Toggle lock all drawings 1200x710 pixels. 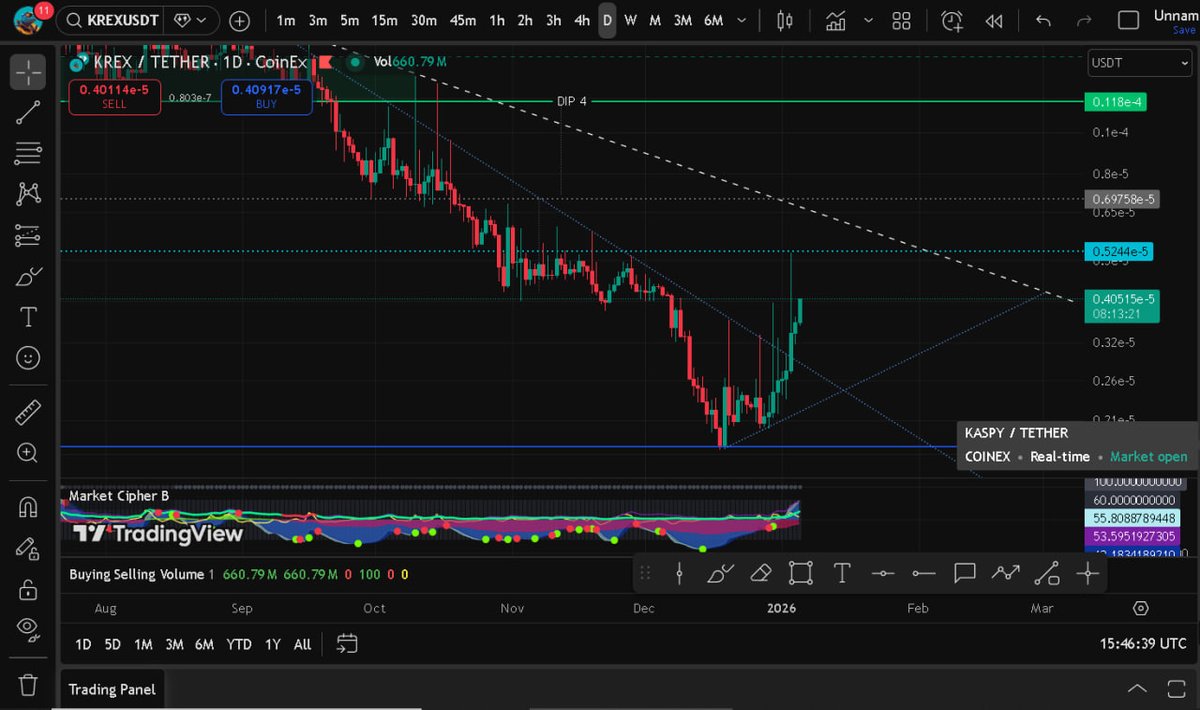pyautogui.click(x=28, y=589)
